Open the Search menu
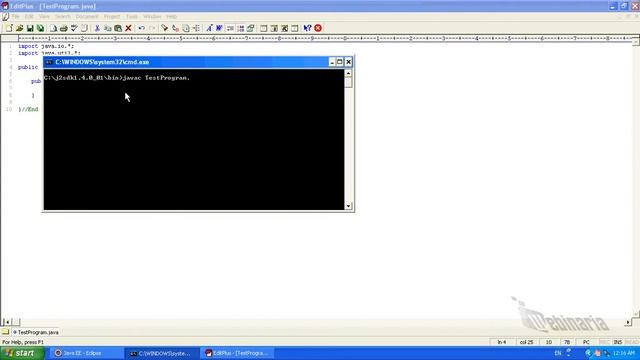 (x=62, y=17)
